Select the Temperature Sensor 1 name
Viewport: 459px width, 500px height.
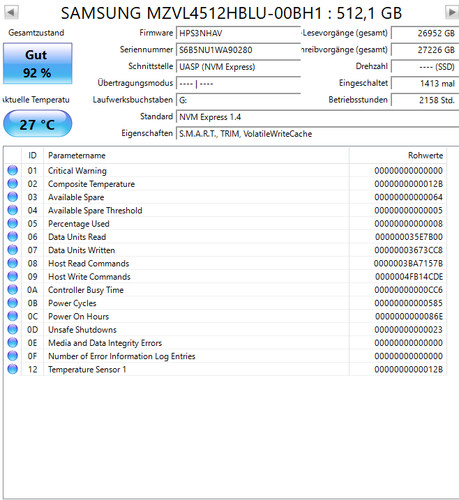point(87,370)
